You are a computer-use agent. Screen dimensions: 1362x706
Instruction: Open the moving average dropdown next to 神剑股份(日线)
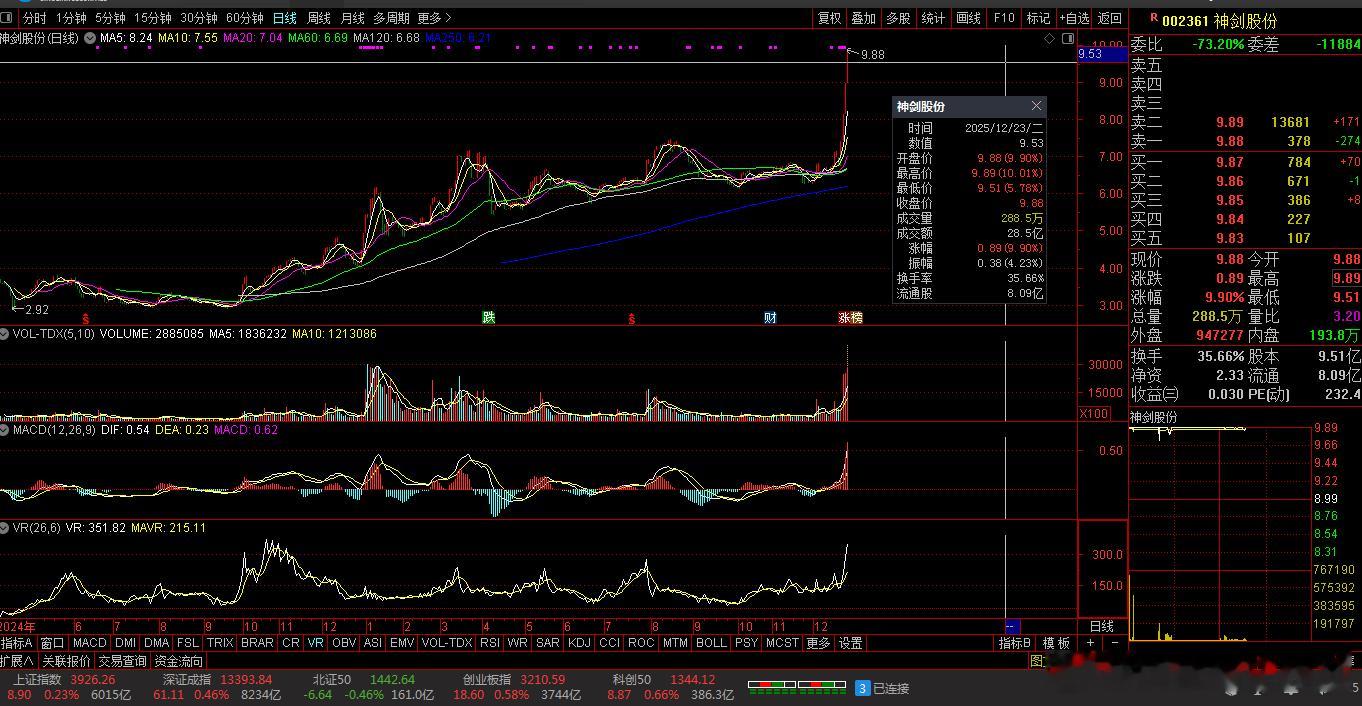pos(90,38)
